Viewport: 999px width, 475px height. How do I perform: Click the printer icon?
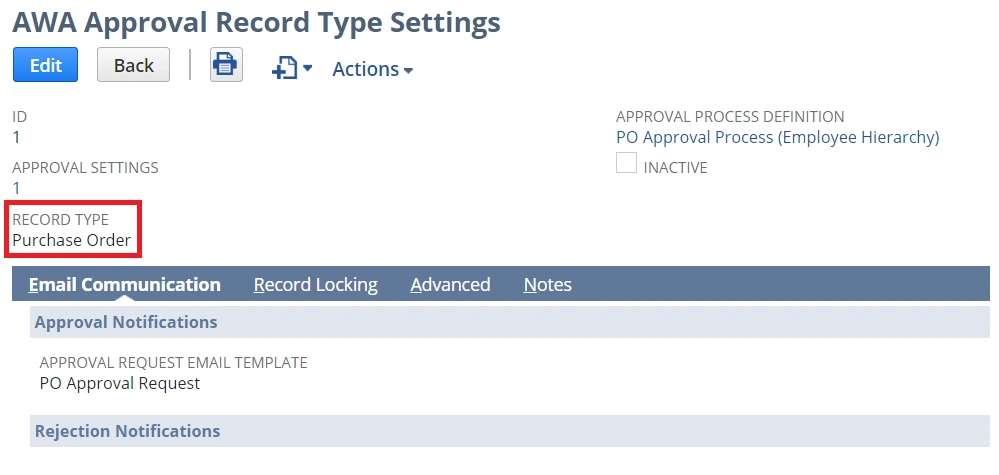point(226,66)
